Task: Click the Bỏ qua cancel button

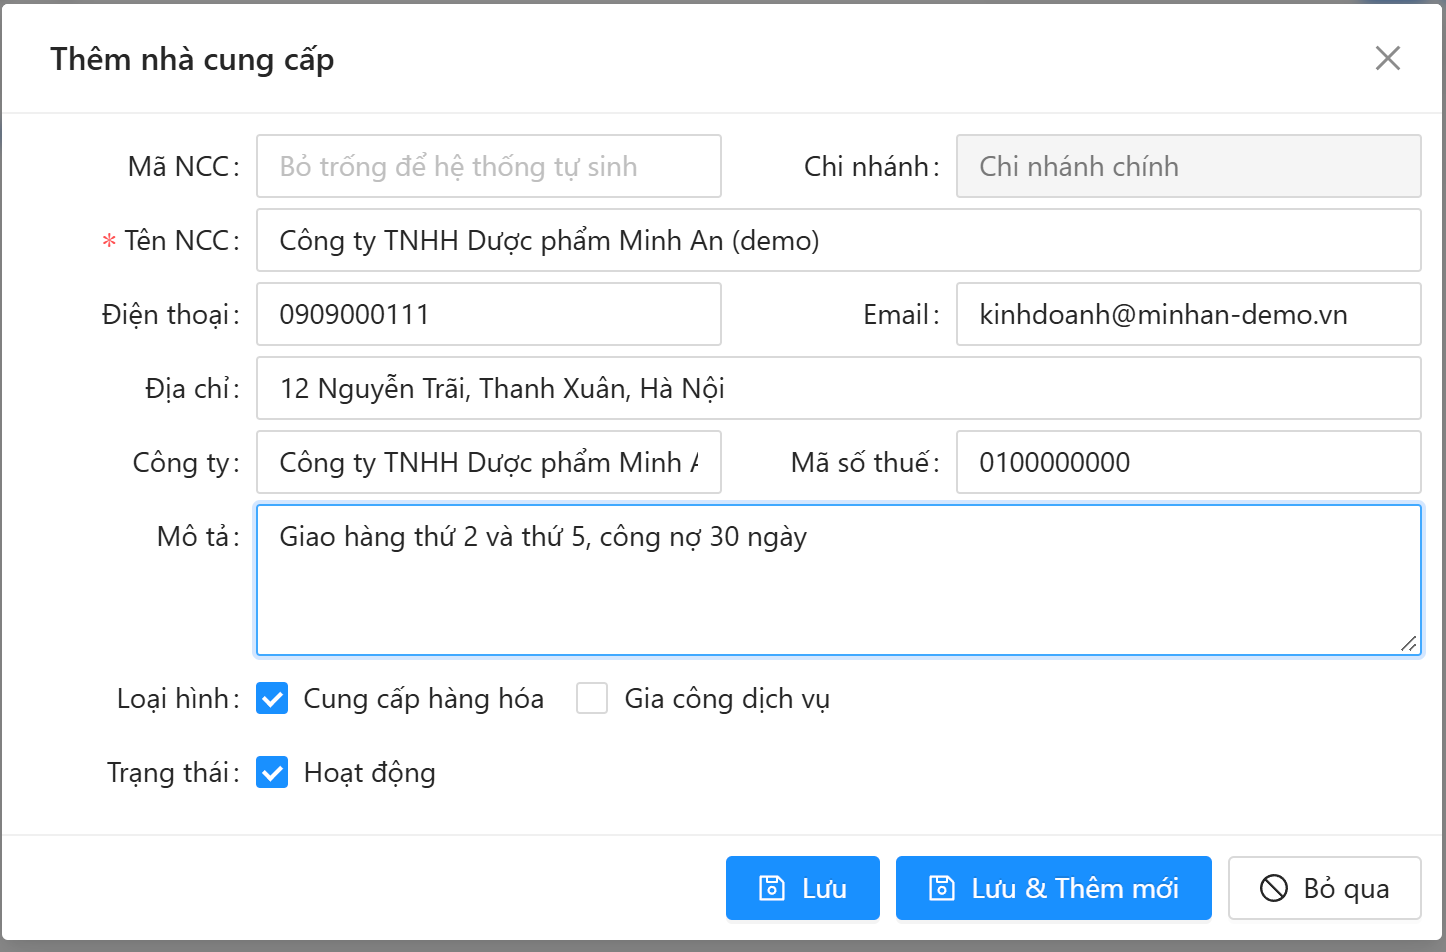Action: tap(1324, 888)
